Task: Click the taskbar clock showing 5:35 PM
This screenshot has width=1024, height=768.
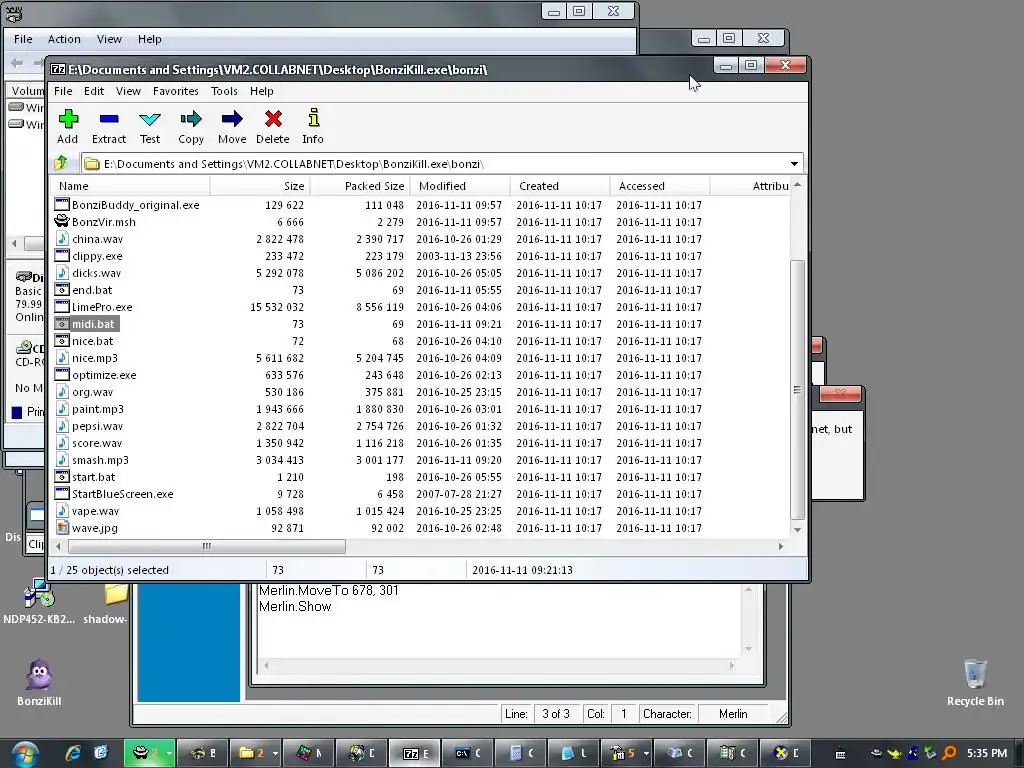Action: pyautogui.click(x=986, y=753)
